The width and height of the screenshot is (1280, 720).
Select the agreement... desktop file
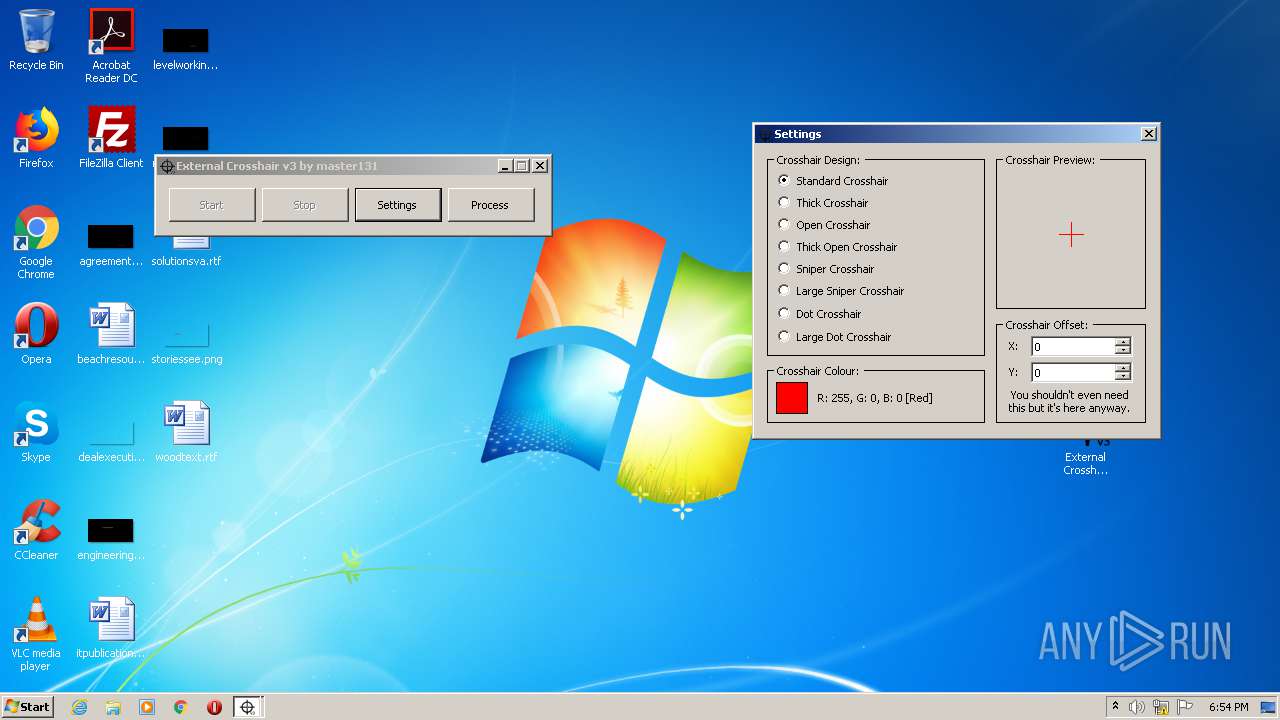(x=111, y=245)
